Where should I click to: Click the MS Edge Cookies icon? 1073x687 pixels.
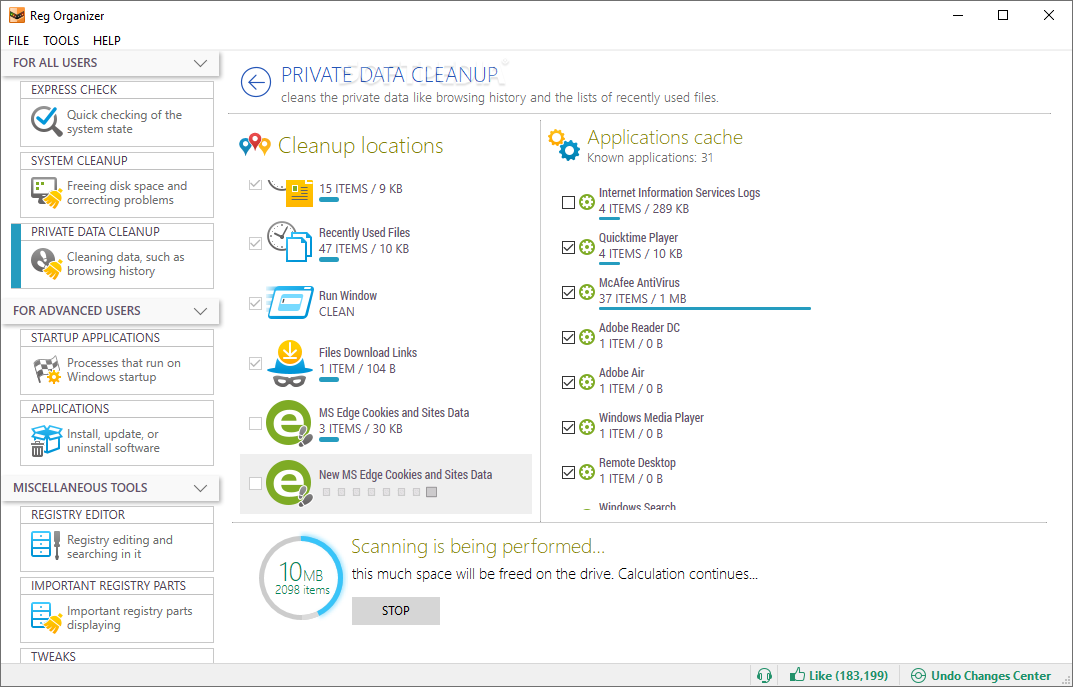click(x=289, y=424)
